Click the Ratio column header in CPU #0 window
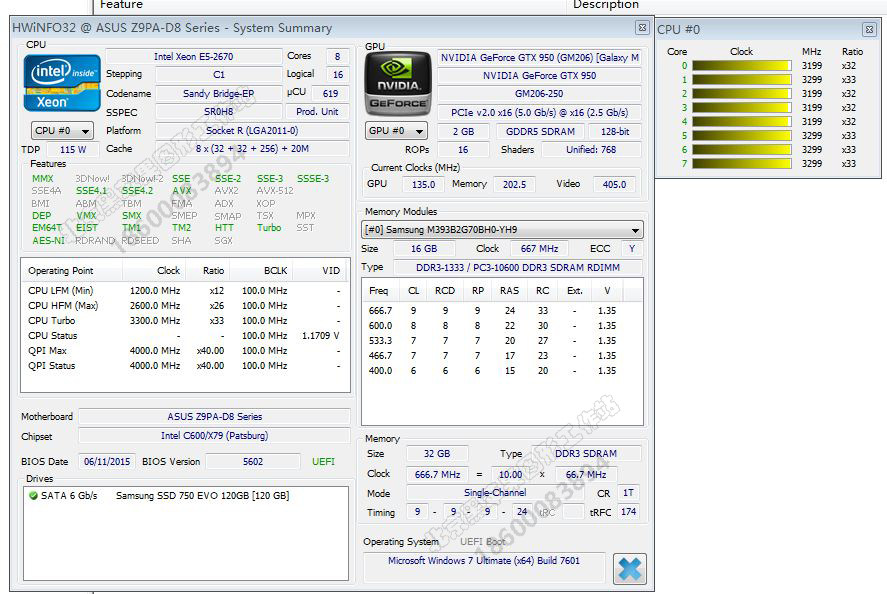 click(852, 51)
